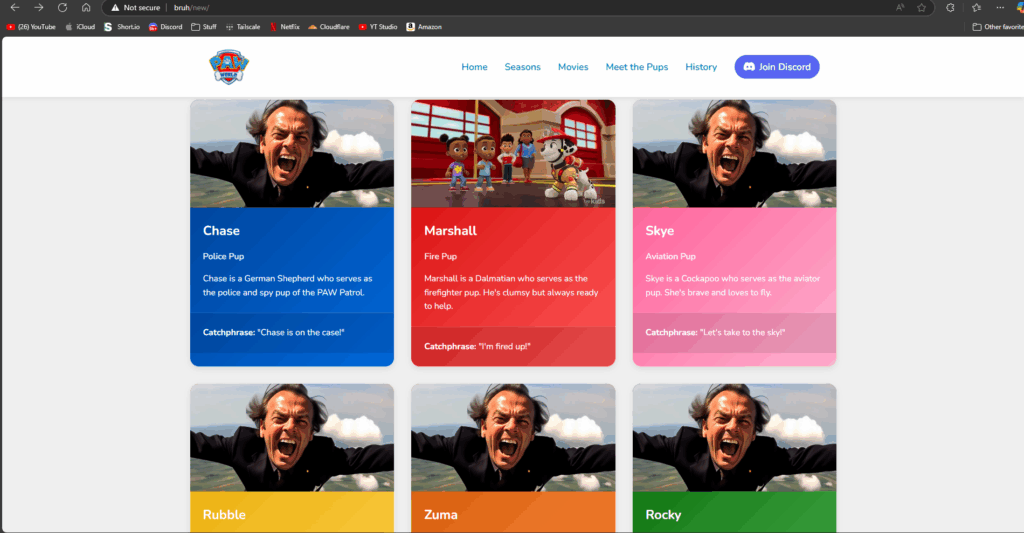
Task: Click the browser back arrow
Action: 14,7
